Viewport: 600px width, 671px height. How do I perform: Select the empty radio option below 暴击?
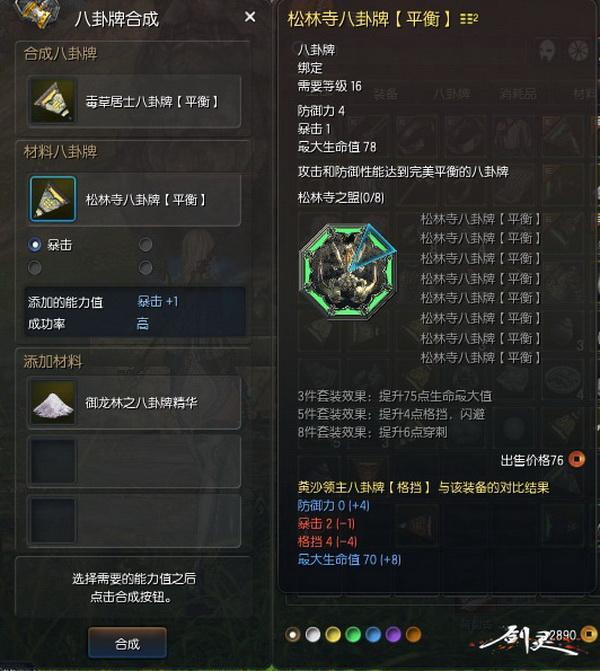click(35, 268)
